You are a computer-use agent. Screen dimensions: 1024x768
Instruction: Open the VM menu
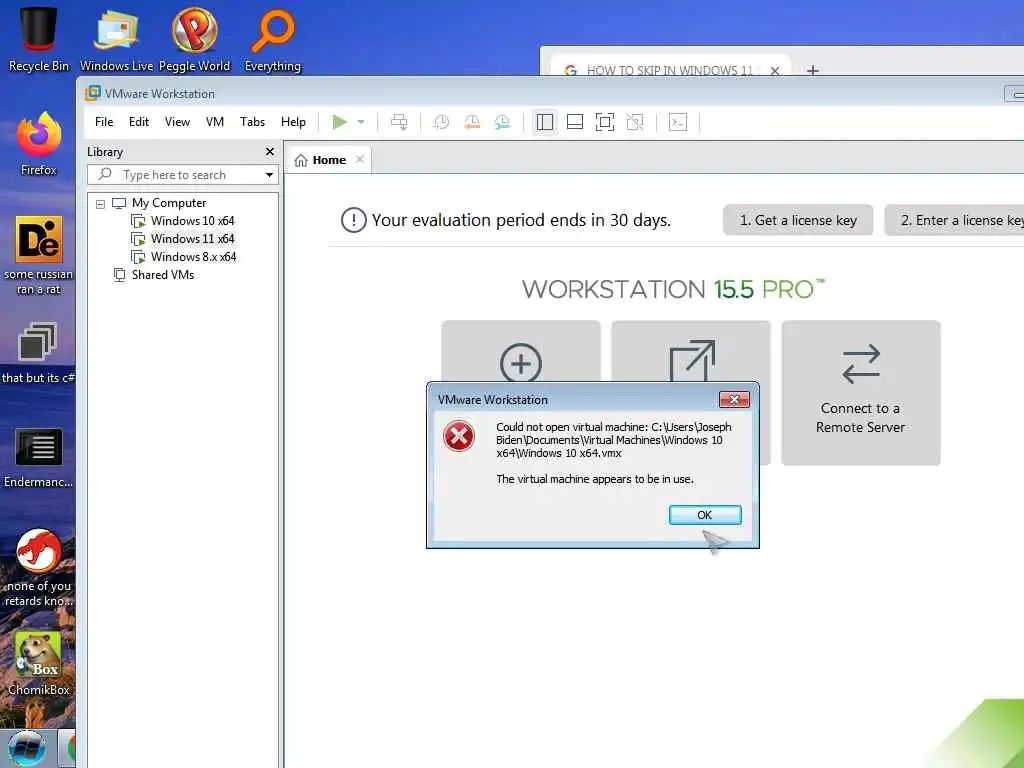pos(215,122)
